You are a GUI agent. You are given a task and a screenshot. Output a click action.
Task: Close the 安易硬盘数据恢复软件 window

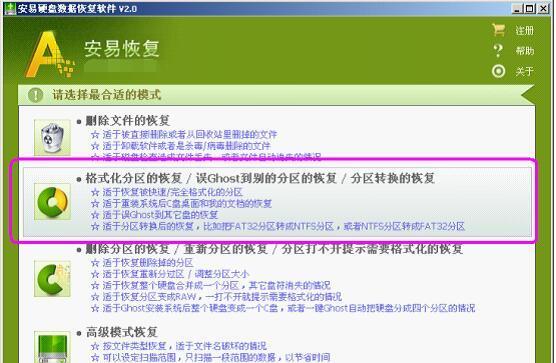click(543, 9)
